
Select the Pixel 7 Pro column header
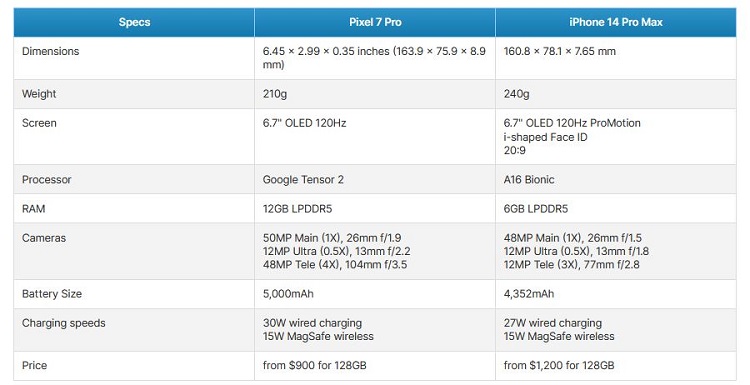point(375,22)
